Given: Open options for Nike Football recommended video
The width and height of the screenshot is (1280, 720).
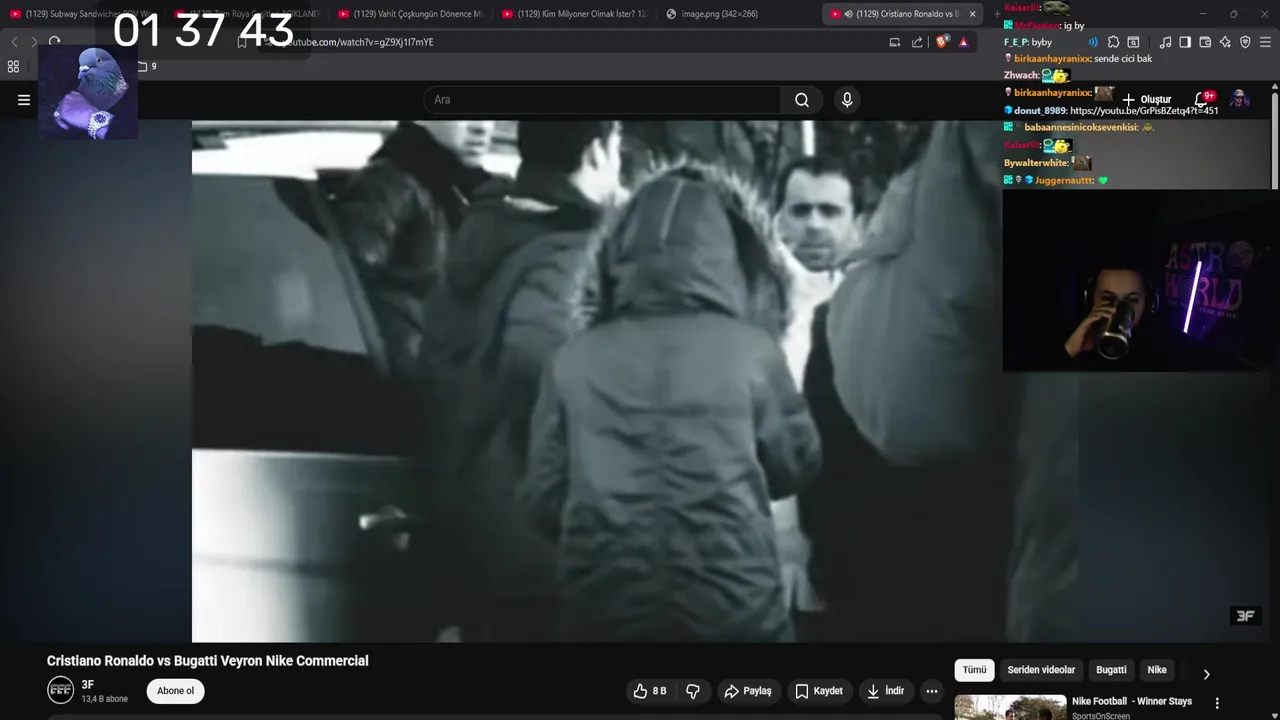Looking at the screenshot, I should coord(1217,703).
